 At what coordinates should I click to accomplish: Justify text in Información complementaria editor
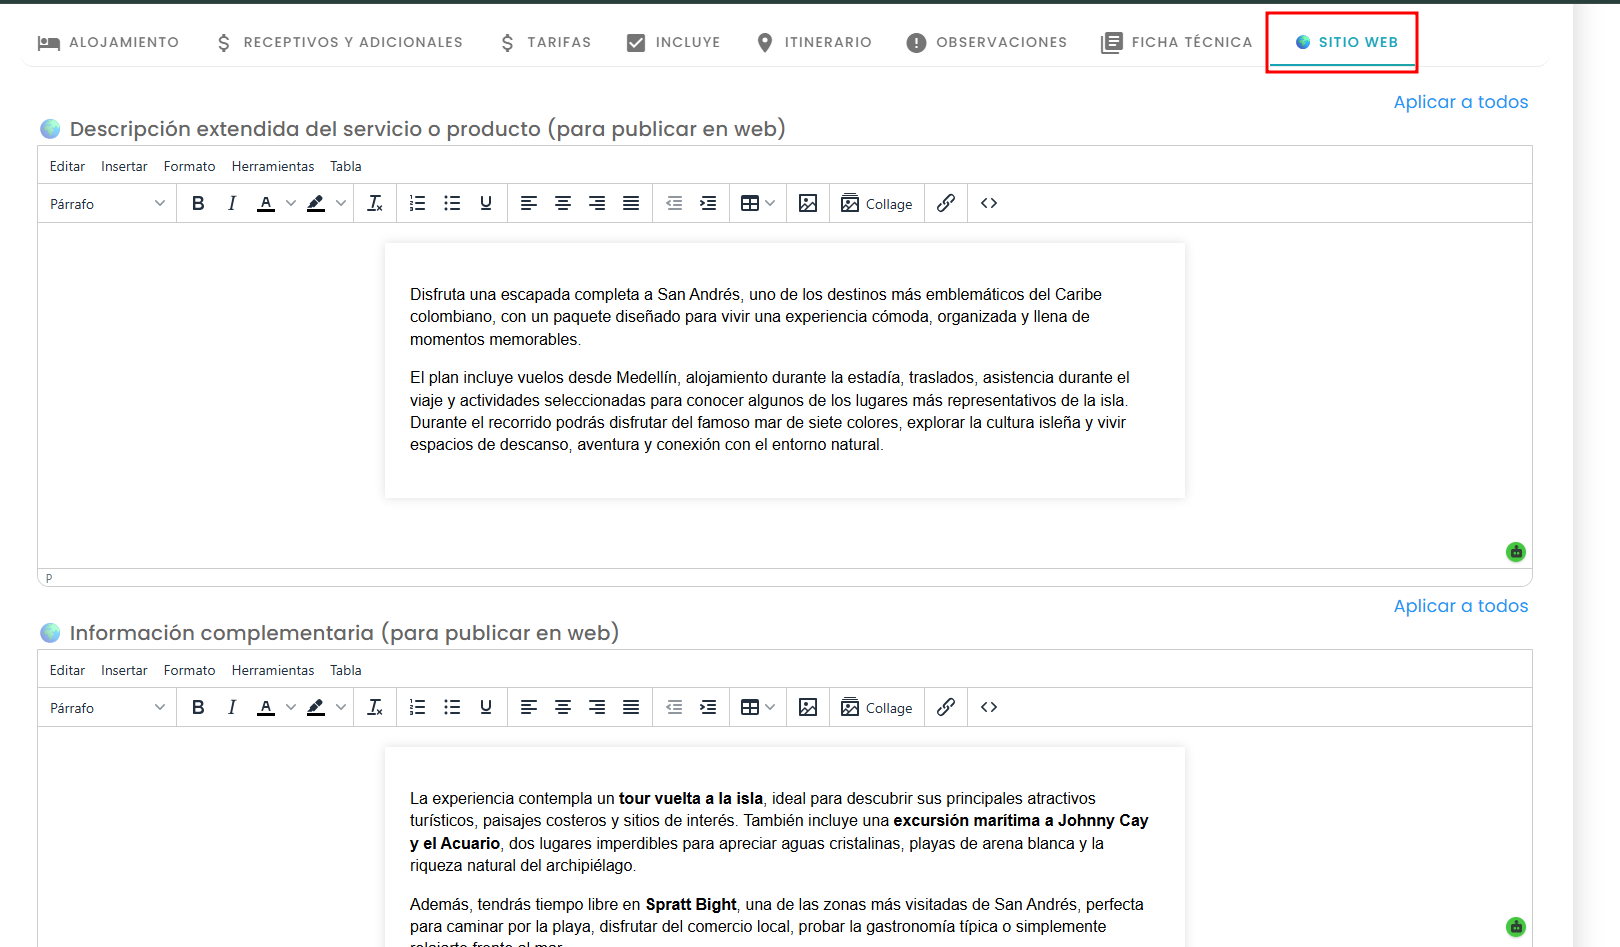click(x=631, y=707)
